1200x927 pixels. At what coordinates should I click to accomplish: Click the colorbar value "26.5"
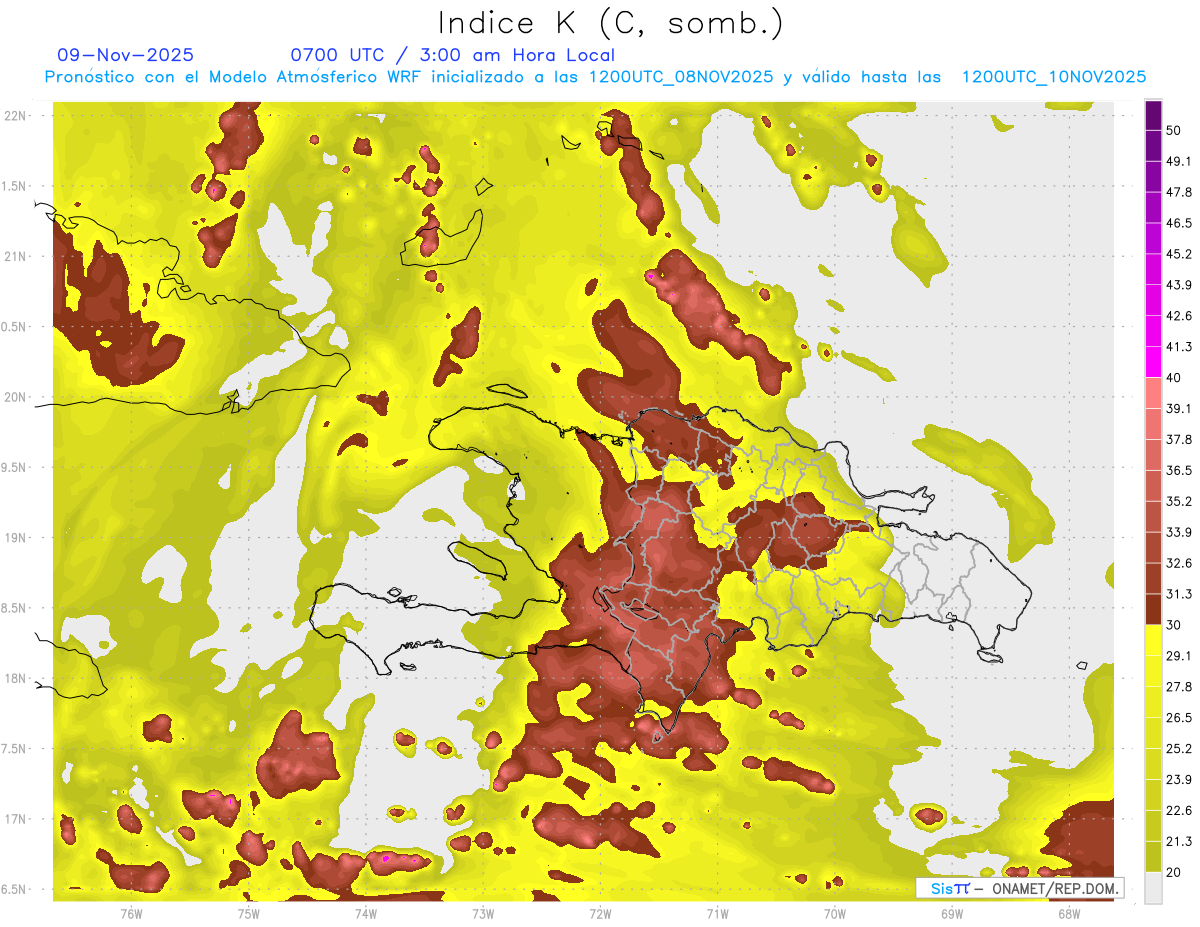pos(1179,718)
